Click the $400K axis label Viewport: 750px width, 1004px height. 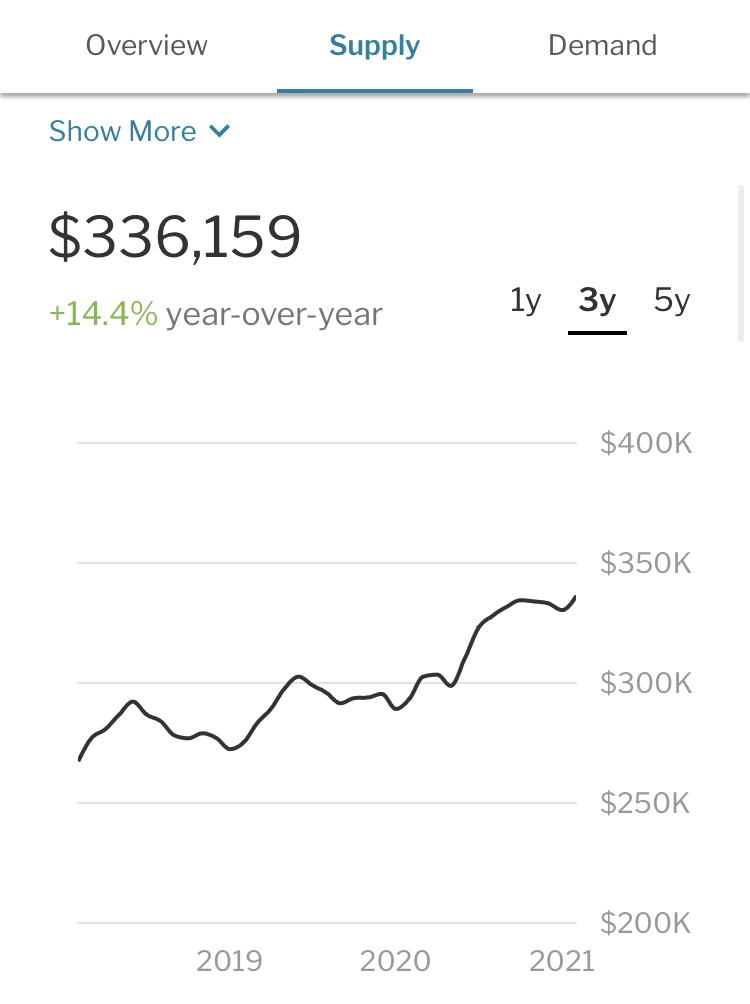(x=646, y=443)
